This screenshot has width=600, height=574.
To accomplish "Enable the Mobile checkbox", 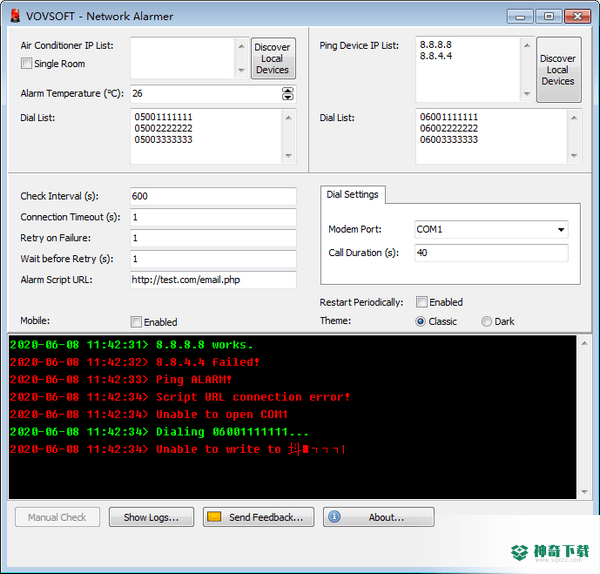I will tap(136, 322).
